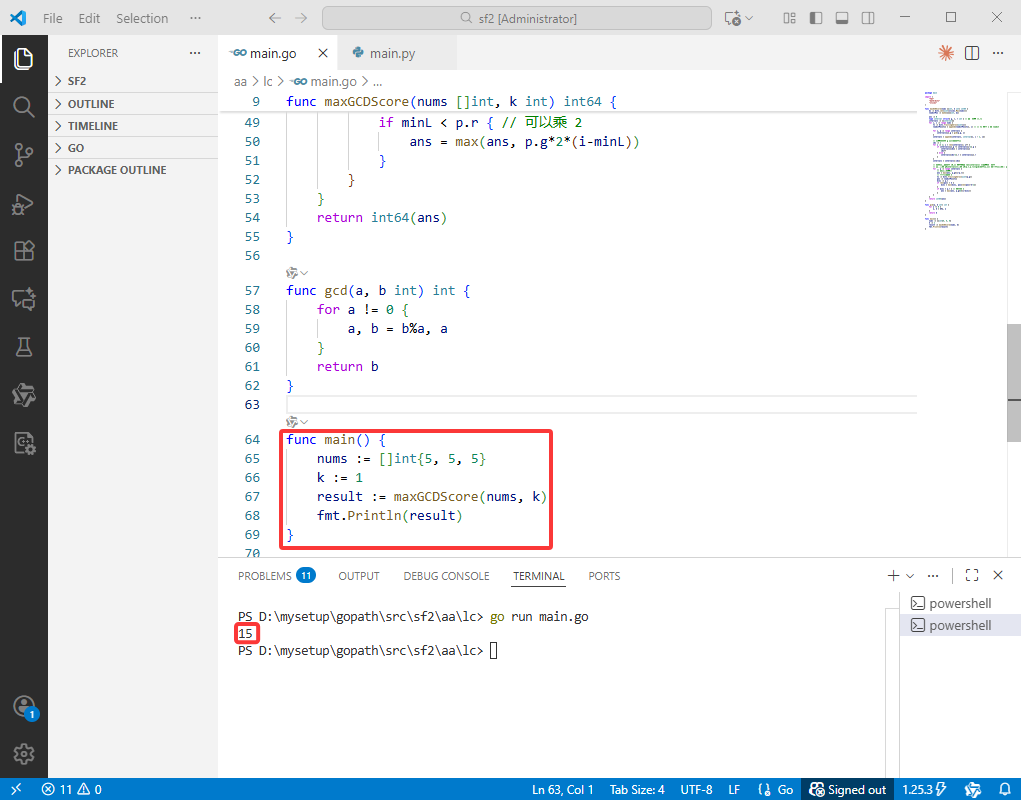This screenshot has height=800, width=1021.
Task: Change LF end of line sequence
Action: [734, 789]
